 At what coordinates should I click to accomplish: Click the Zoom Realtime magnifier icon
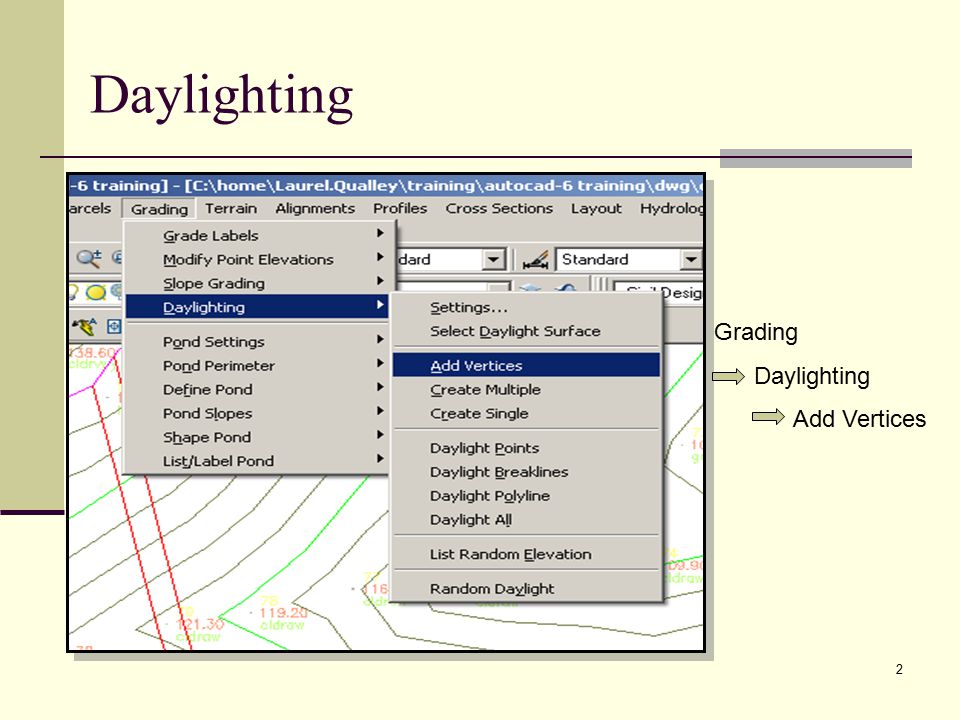[x=89, y=259]
